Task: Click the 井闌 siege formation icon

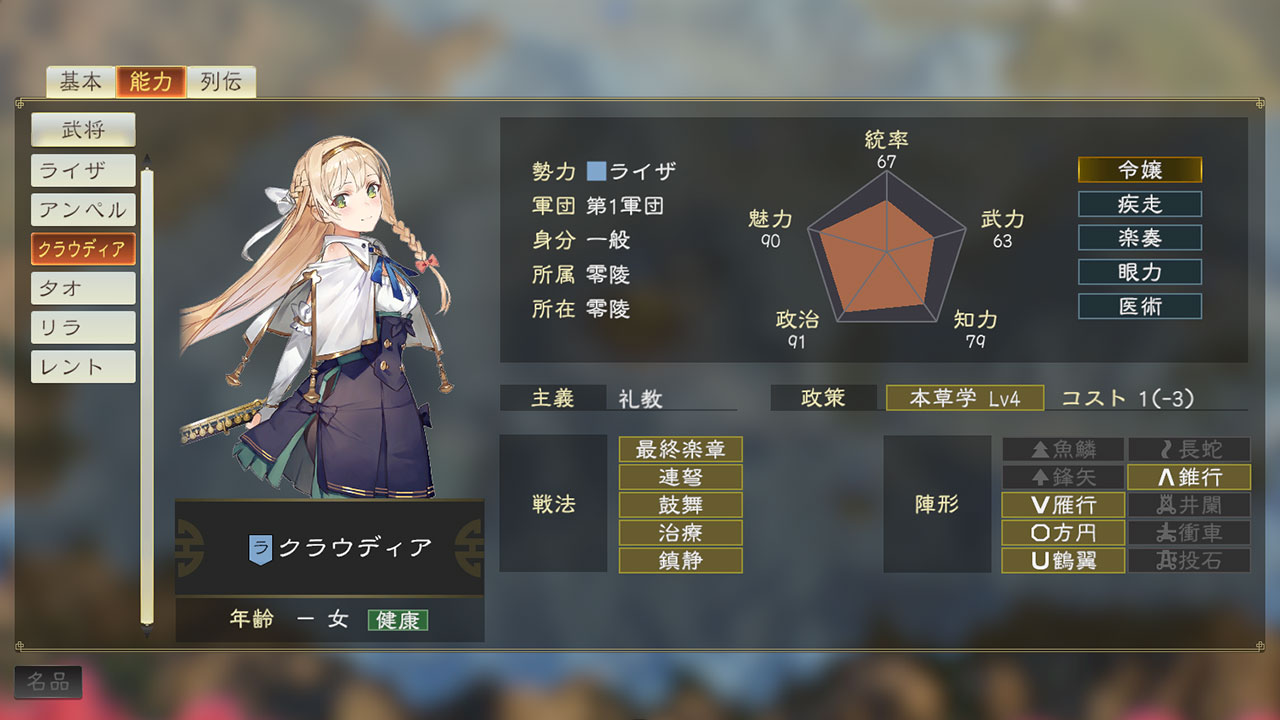Action: [1189, 505]
